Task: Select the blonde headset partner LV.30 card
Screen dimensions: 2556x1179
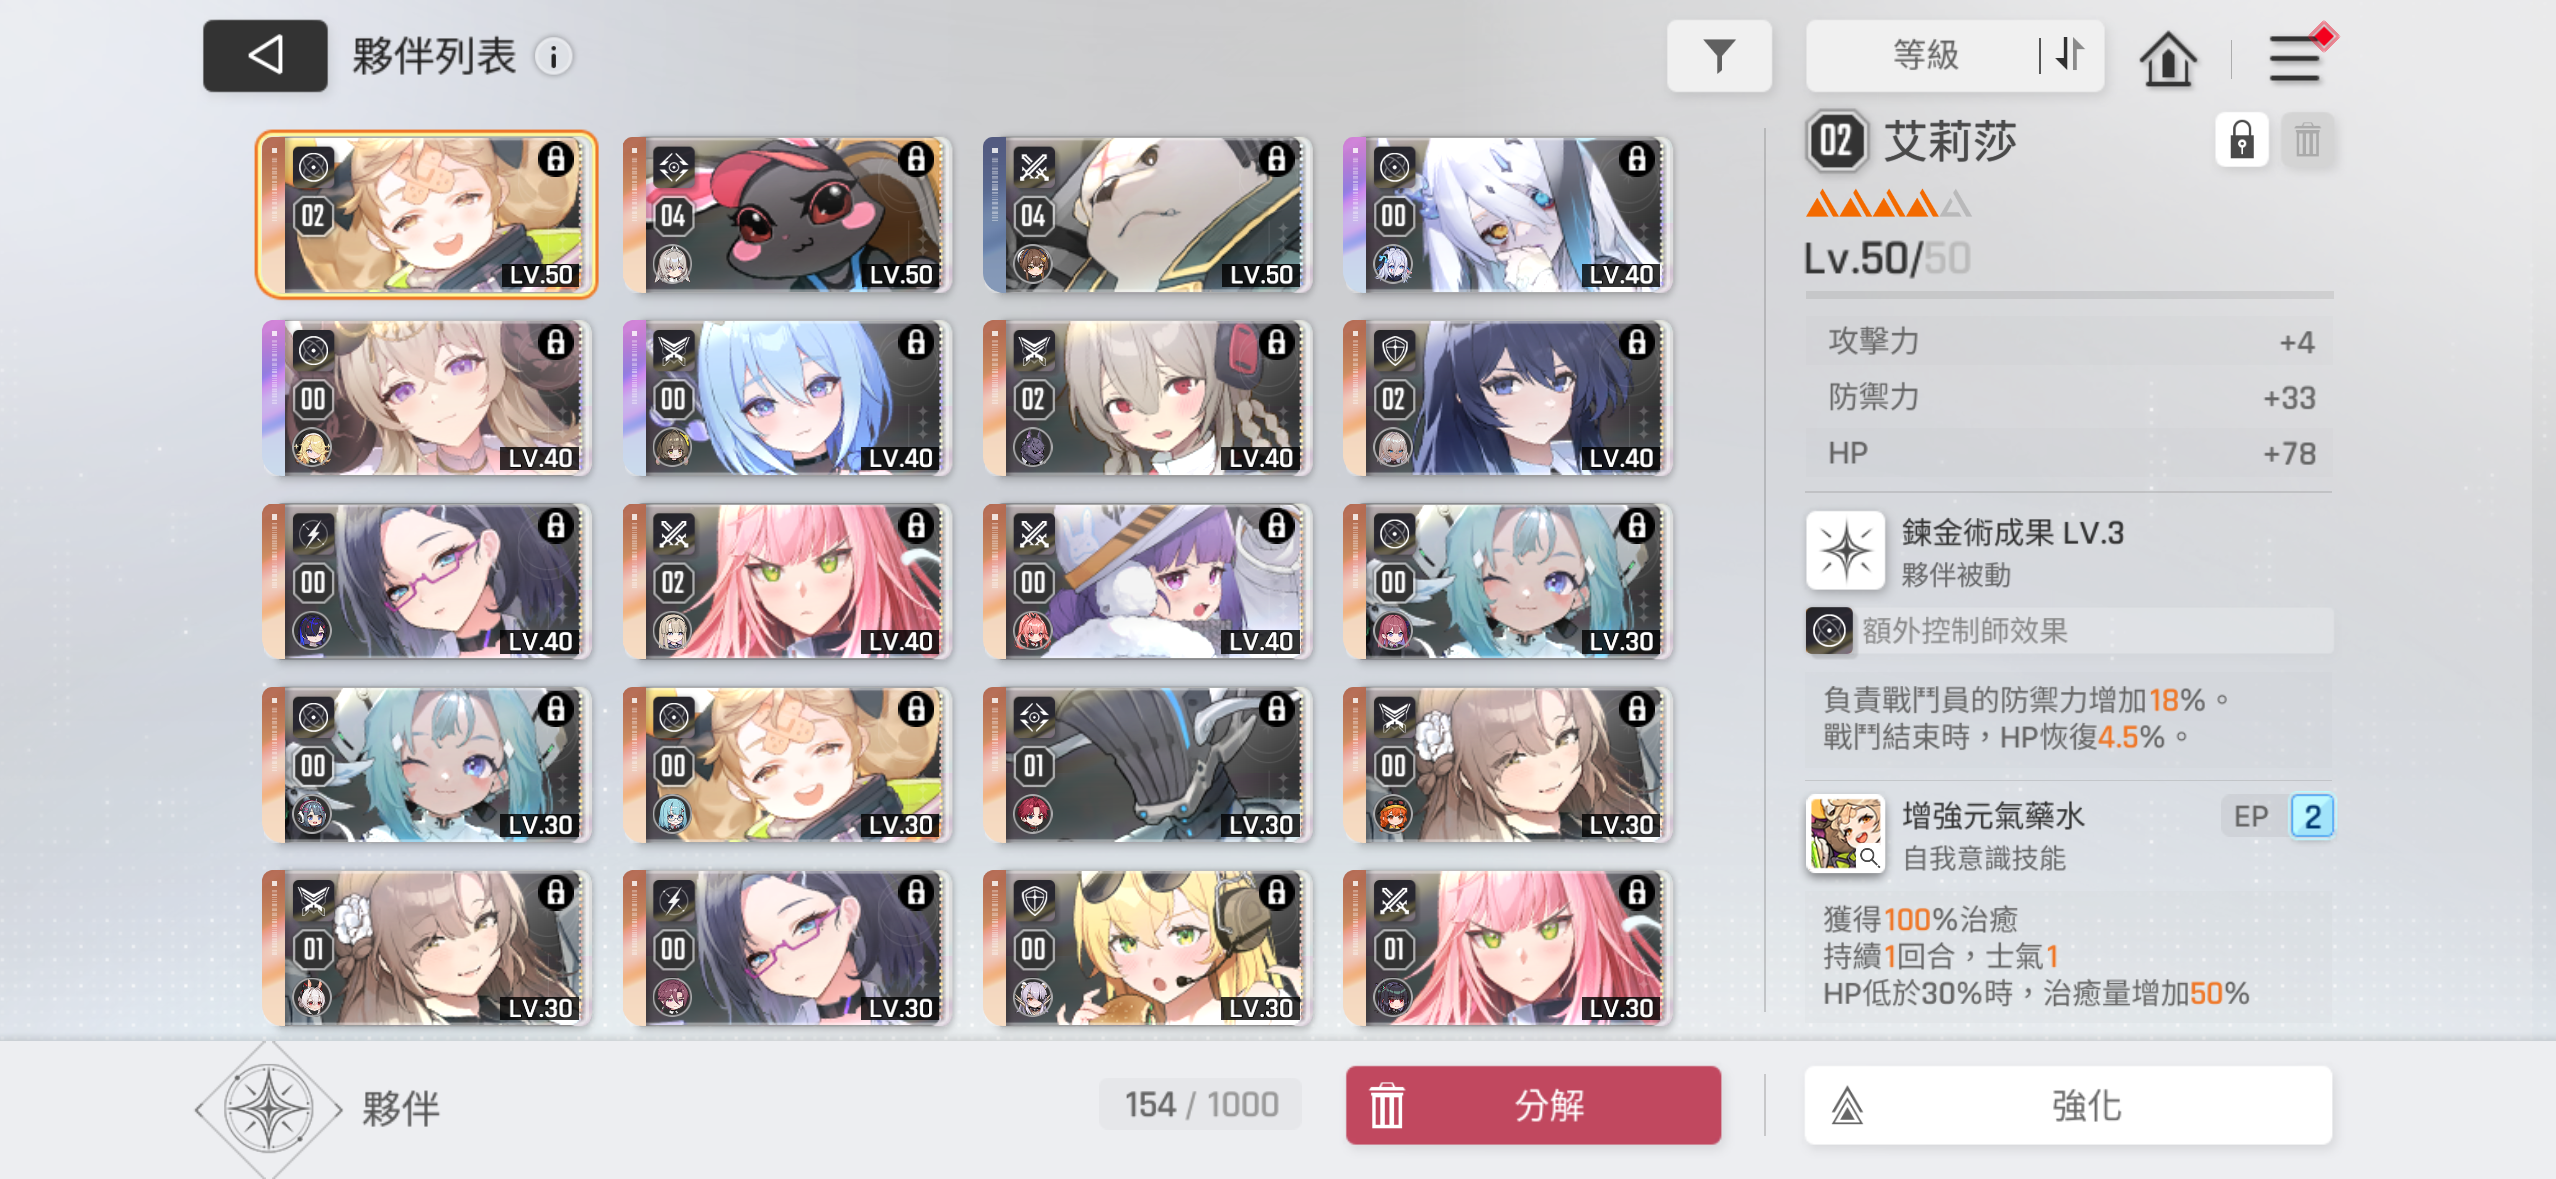Action: pos(1147,948)
